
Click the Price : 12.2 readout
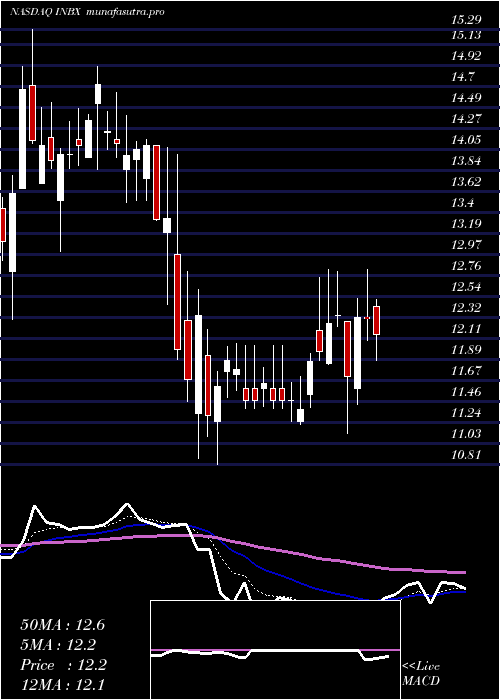(x=63, y=665)
